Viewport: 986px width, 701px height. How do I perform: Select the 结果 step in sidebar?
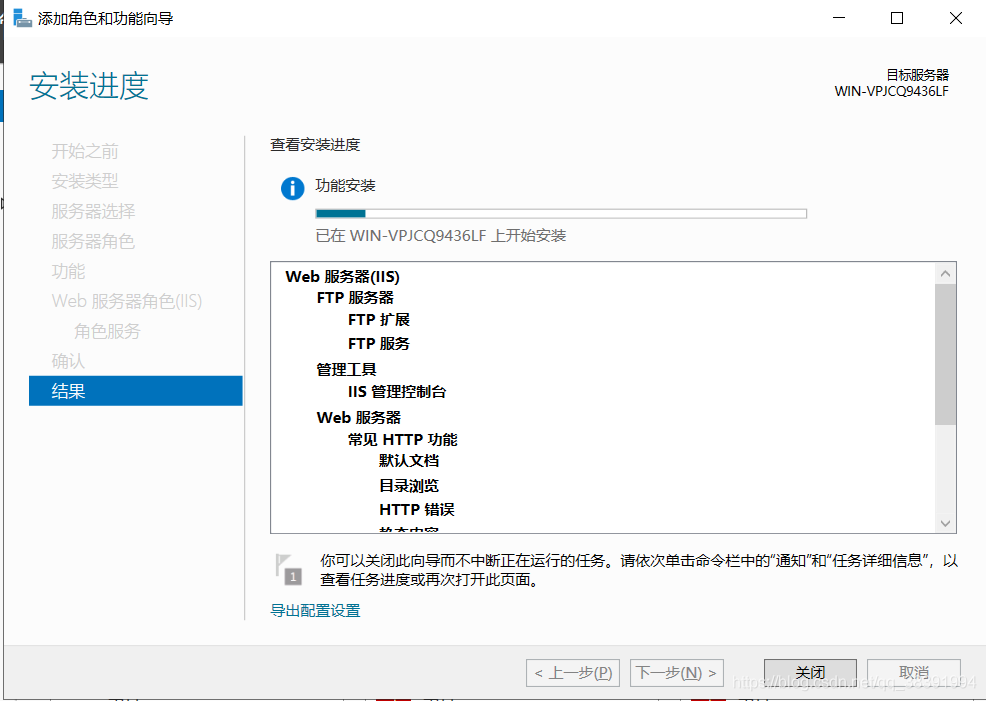pyautogui.click(x=136, y=391)
